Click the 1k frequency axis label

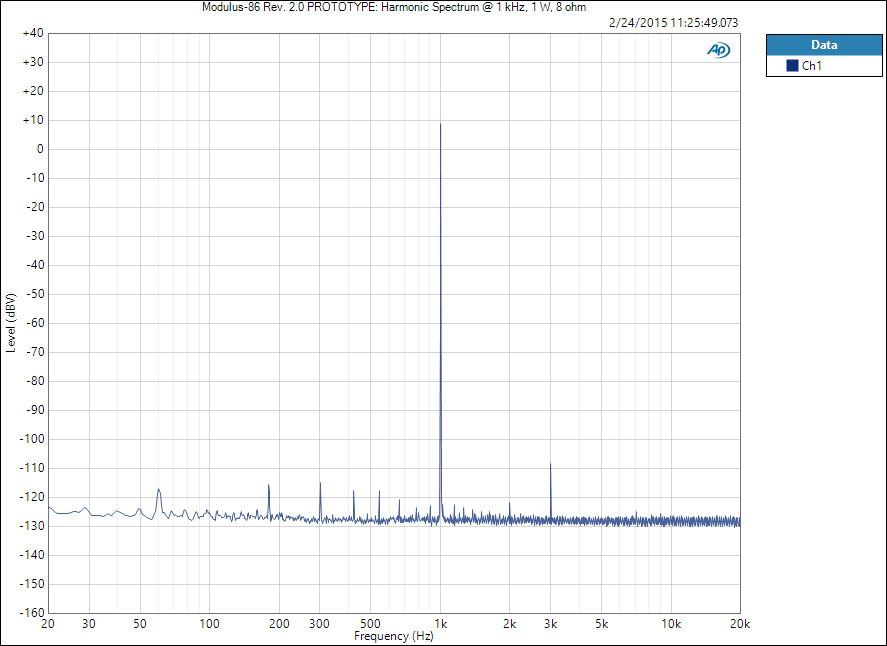point(441,624)
